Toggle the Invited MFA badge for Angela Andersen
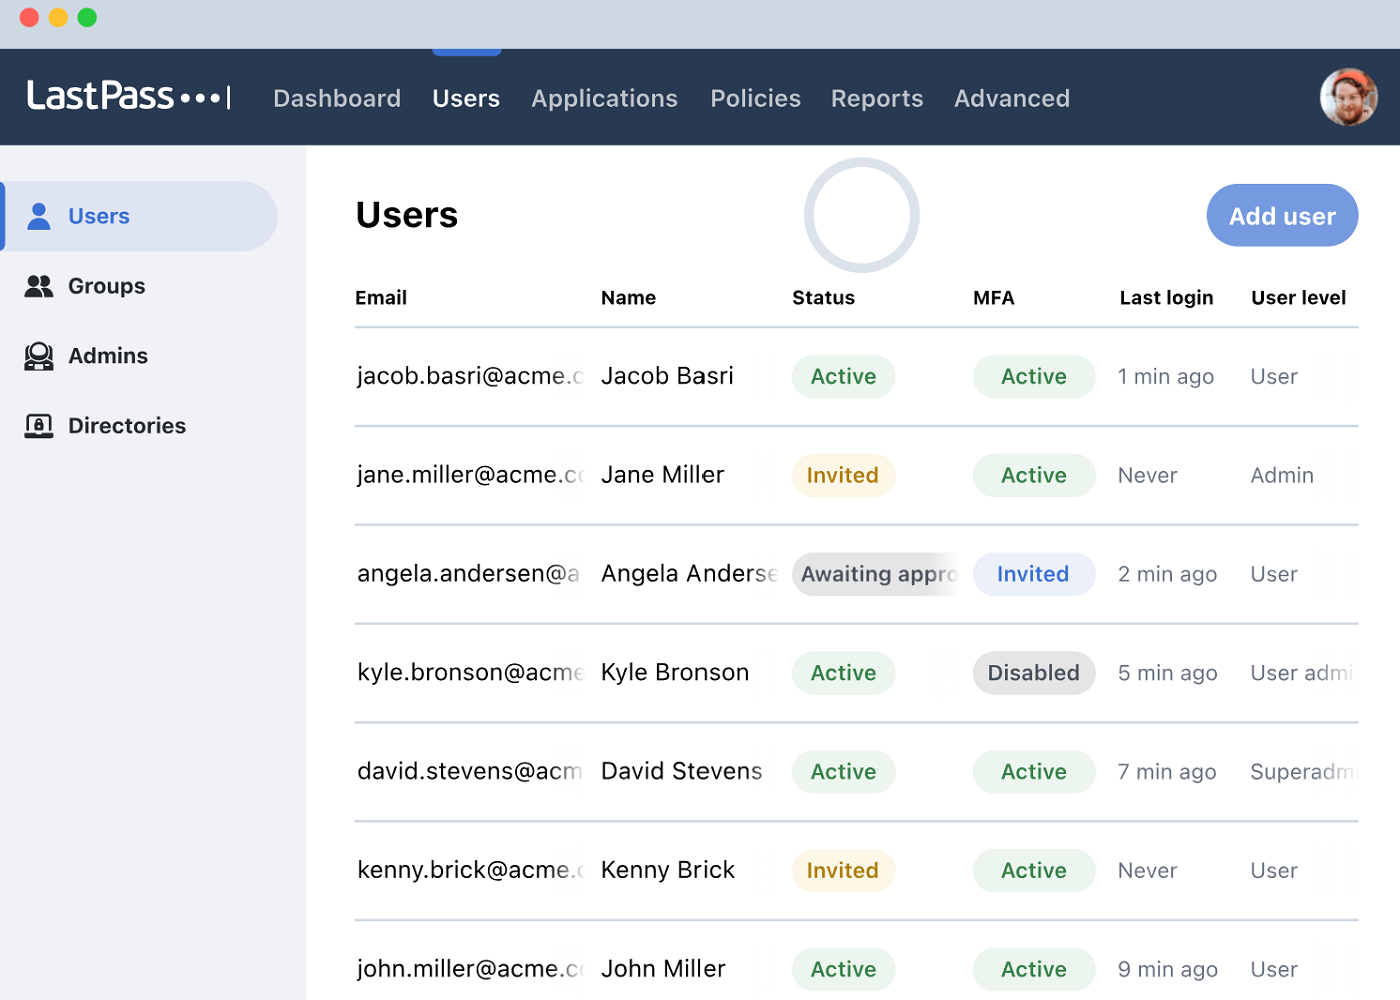The height and width of the screenshot is (1000, 1400). pos(1034,573)
